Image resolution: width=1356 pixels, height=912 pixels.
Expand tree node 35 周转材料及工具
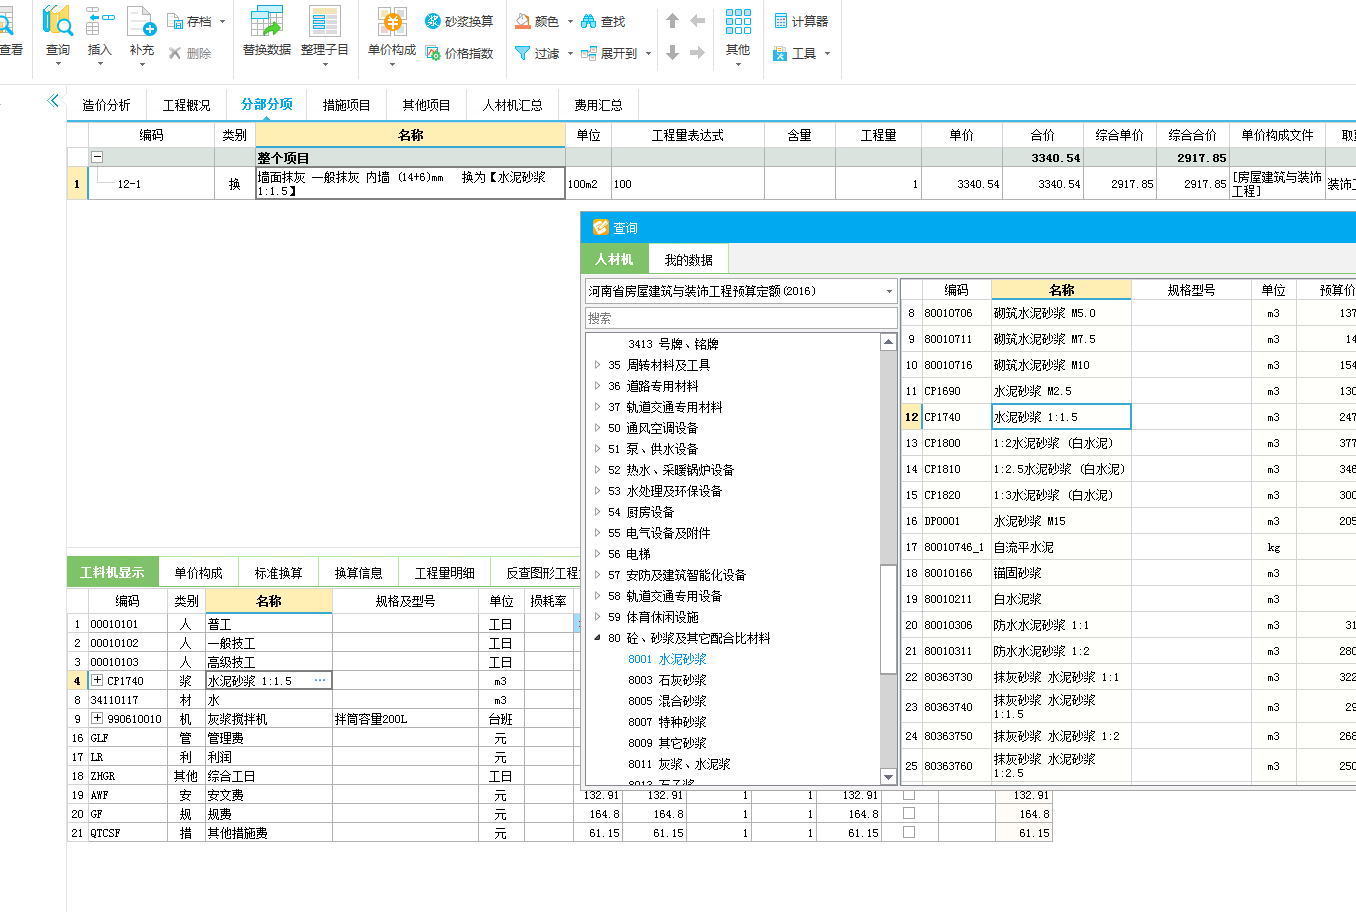click(x=598, y=365)
